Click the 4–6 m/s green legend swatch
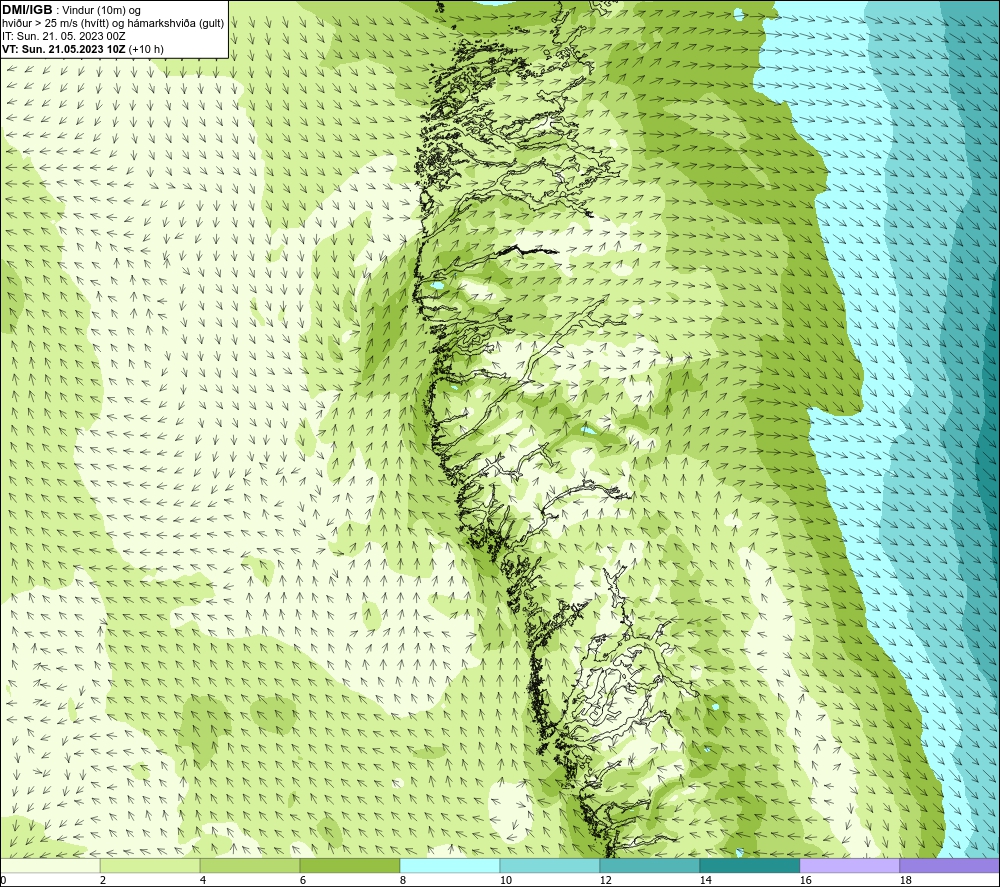 point(250,865)
